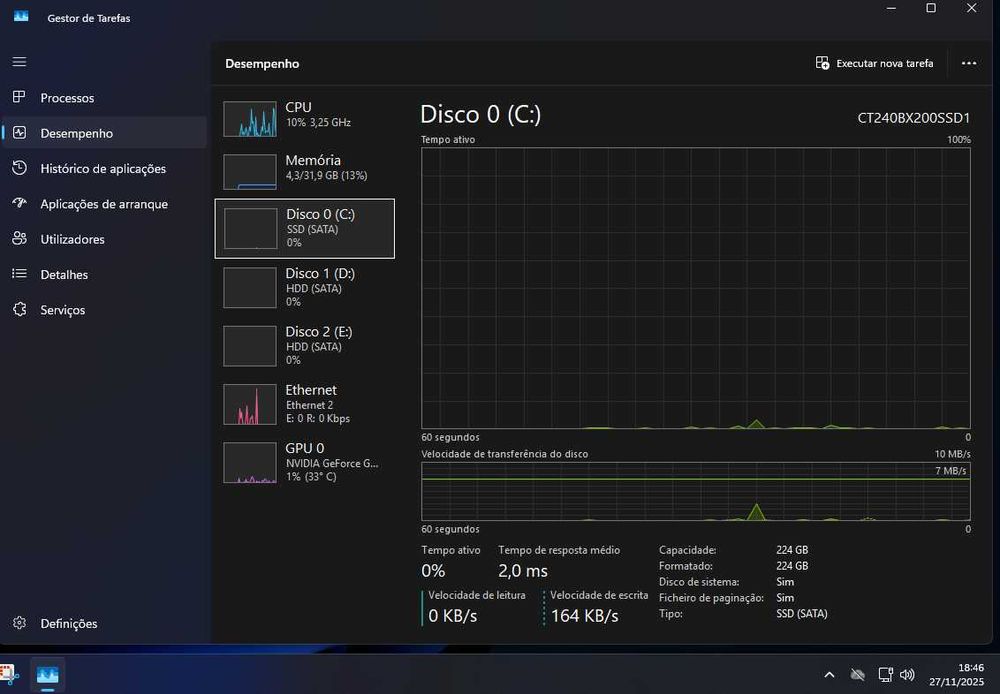Viewport: 1000px width, 694px height.
Task: Click the CT240BX200SSD1 model name
Action: pos(914,118)
